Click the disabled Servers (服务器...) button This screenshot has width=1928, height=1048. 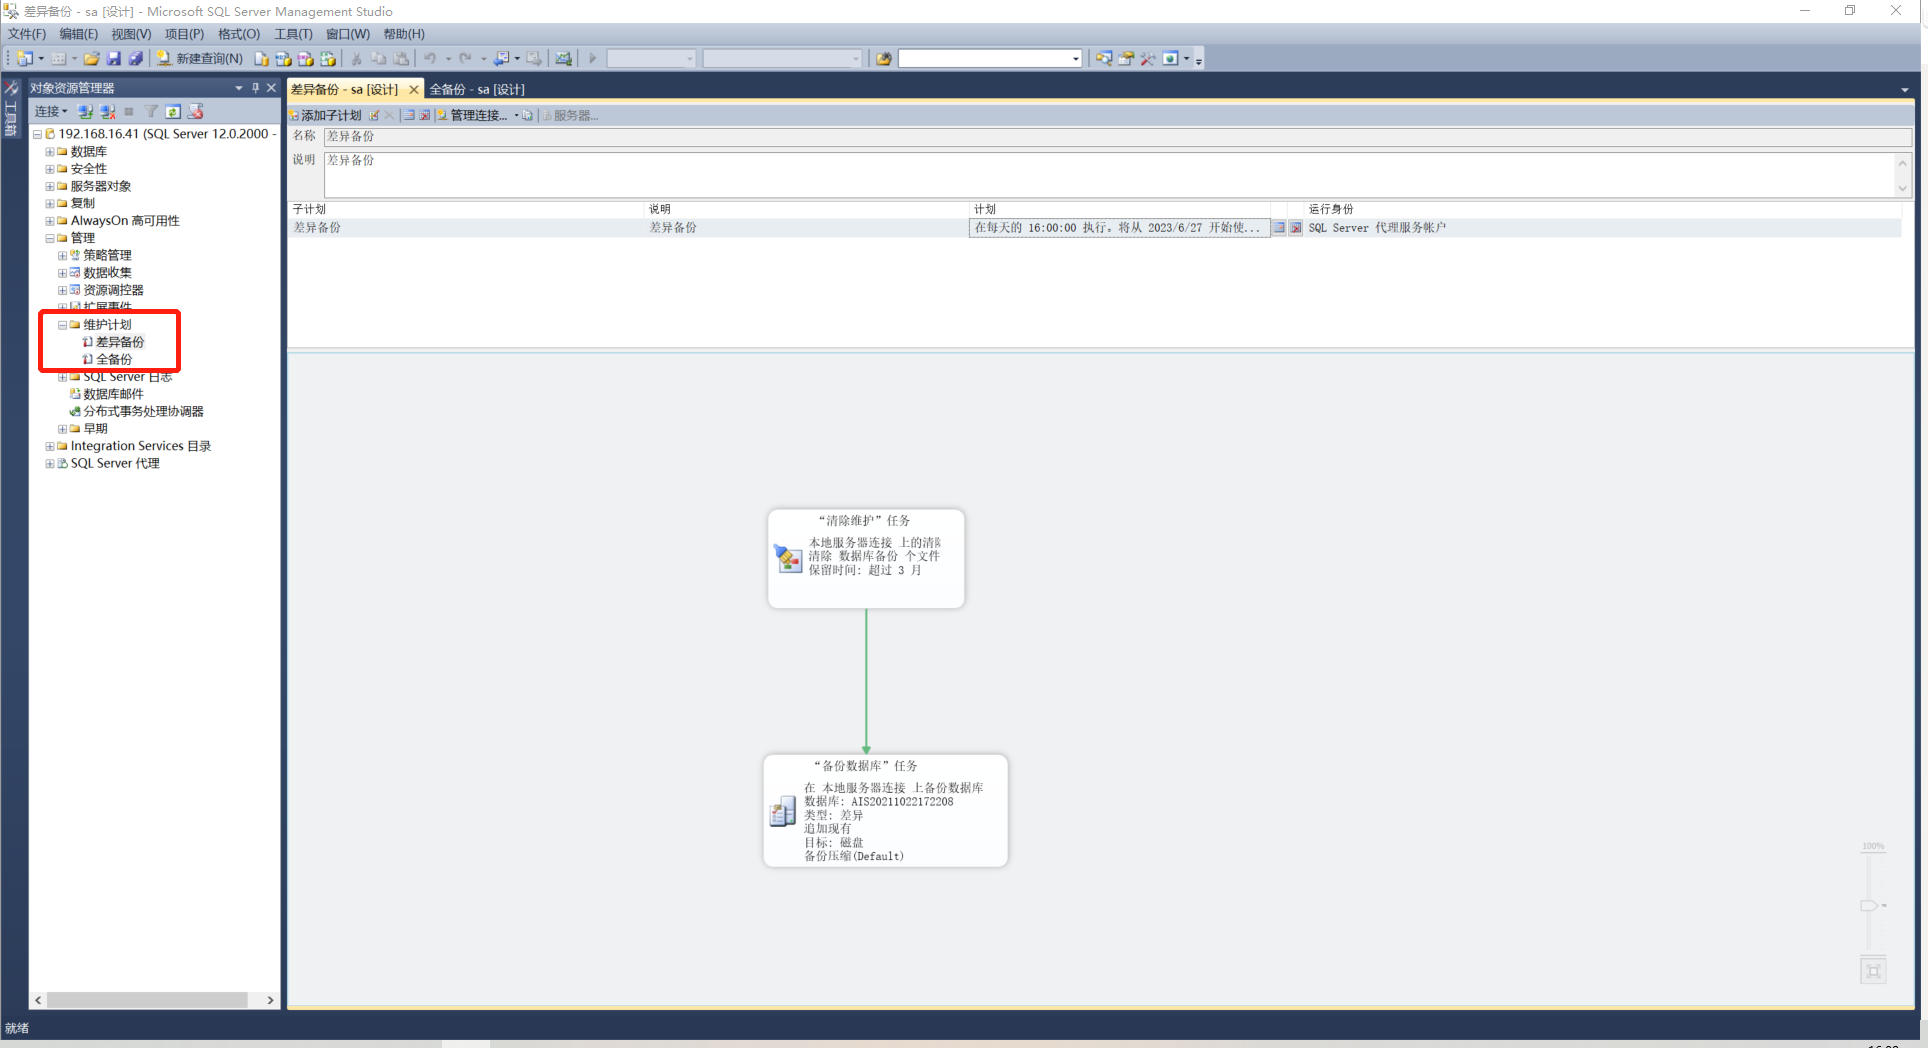571,115
